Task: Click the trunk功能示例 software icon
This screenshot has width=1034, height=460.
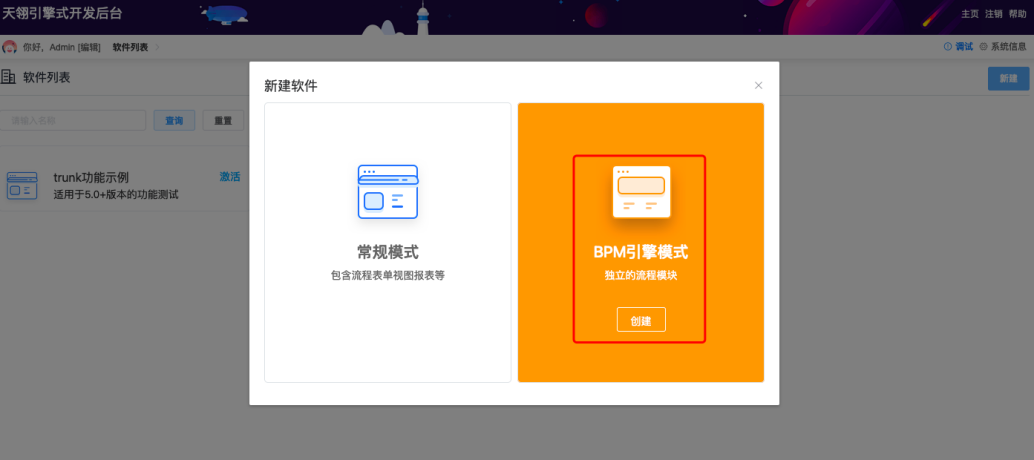Action: point(22,186)
